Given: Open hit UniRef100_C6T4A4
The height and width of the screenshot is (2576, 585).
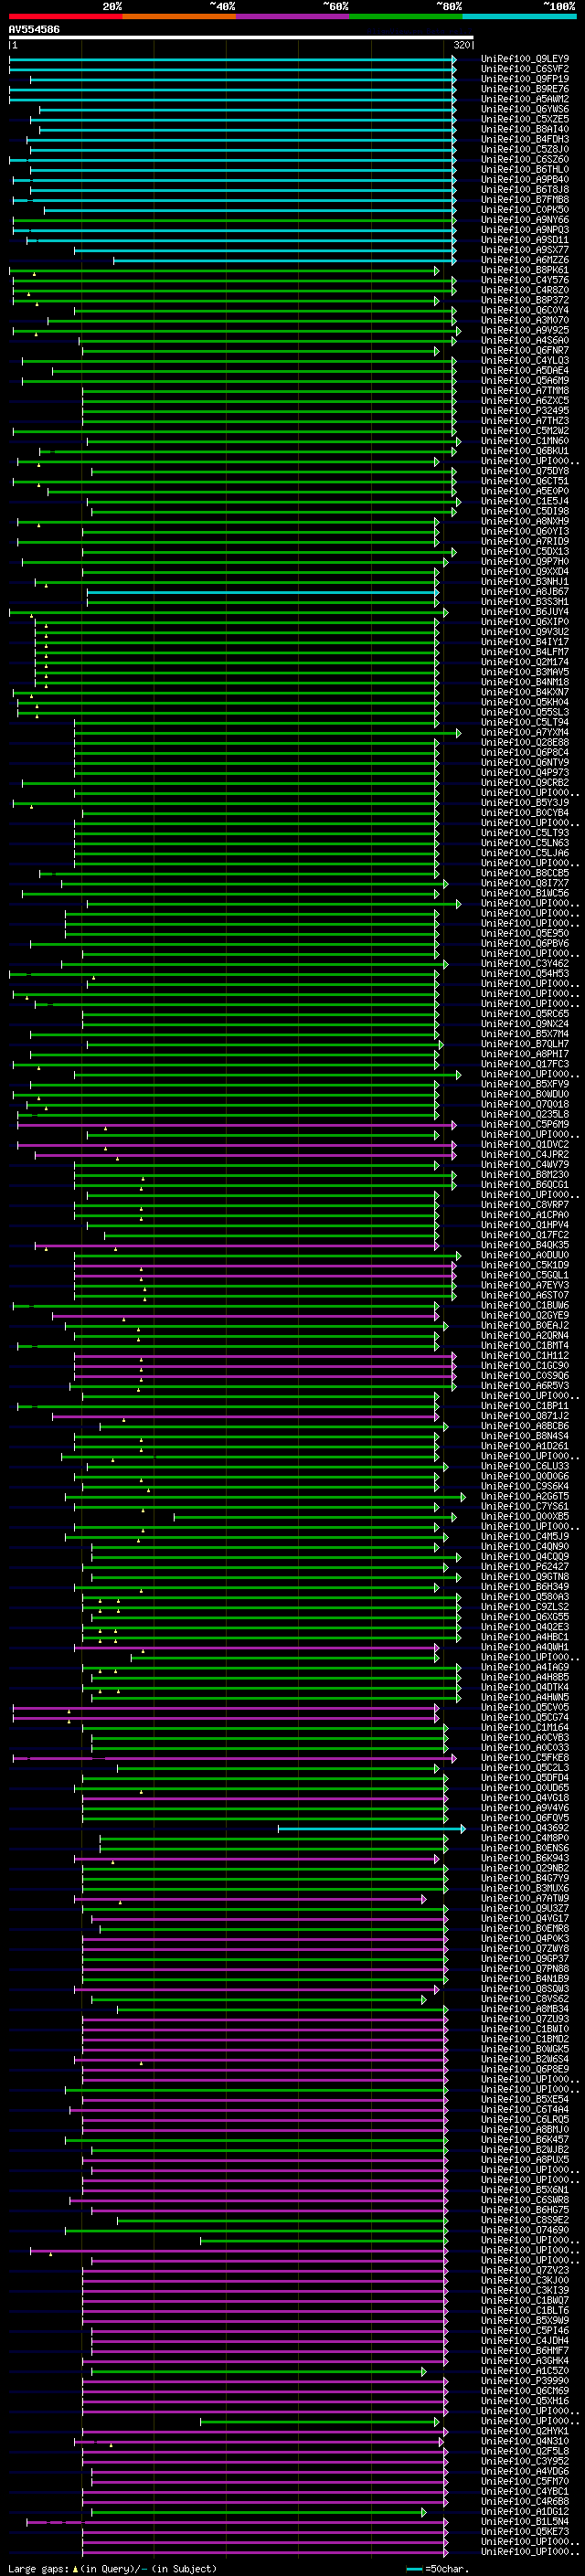Looking at the screenshot, I should point(525,2110).
